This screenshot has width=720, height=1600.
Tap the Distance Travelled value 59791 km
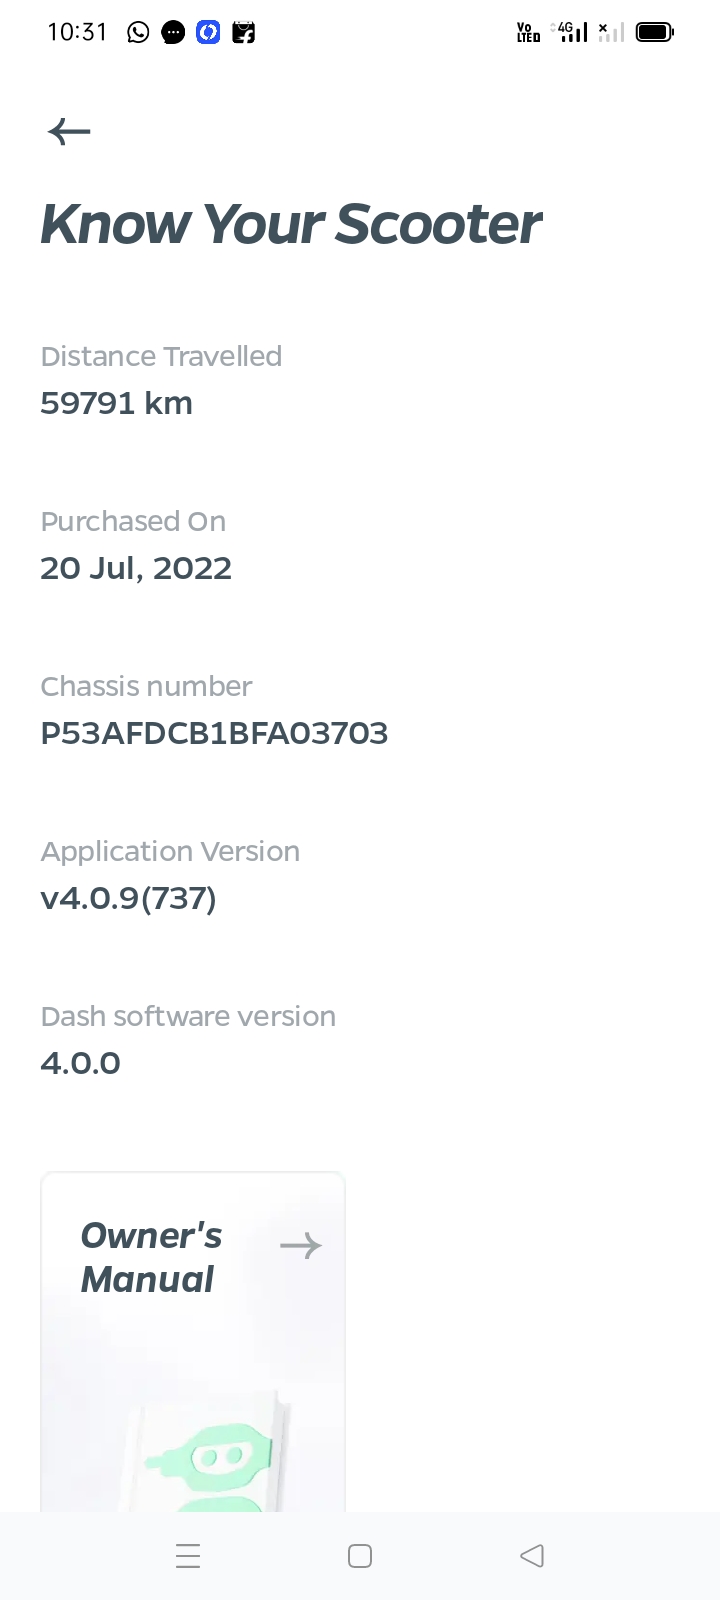116,403
